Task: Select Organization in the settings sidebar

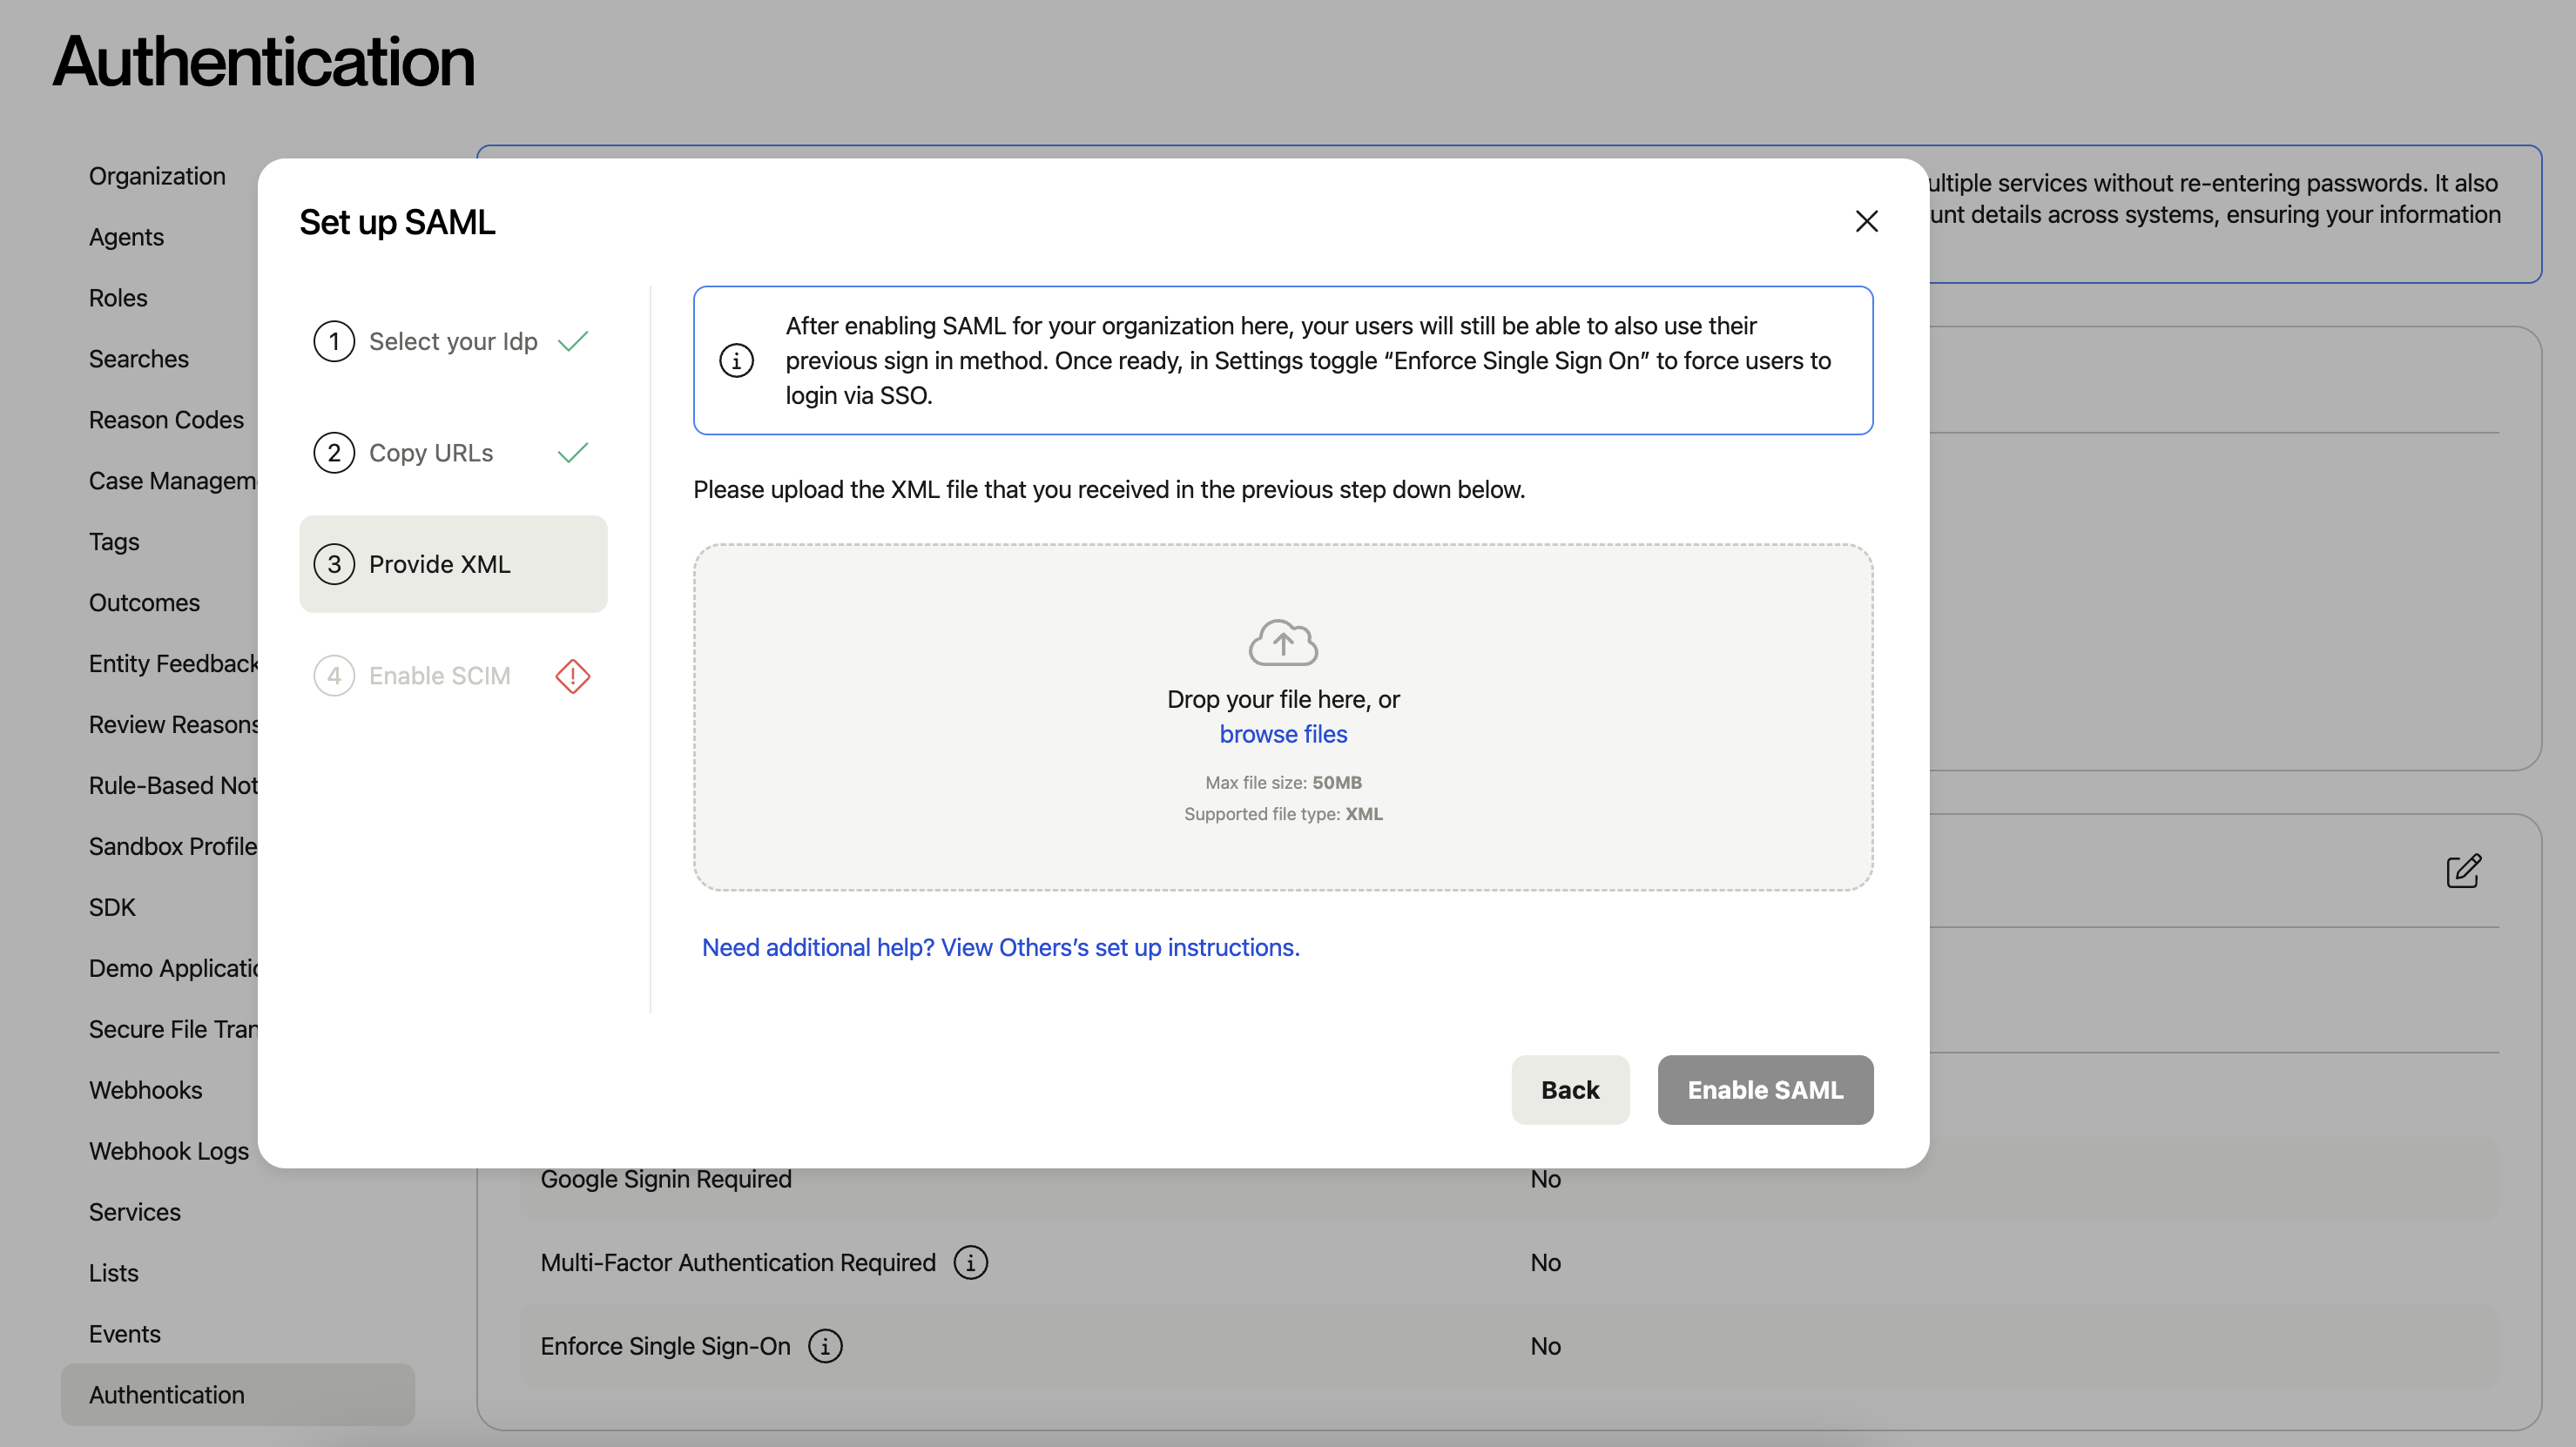Action: (157, 176)
